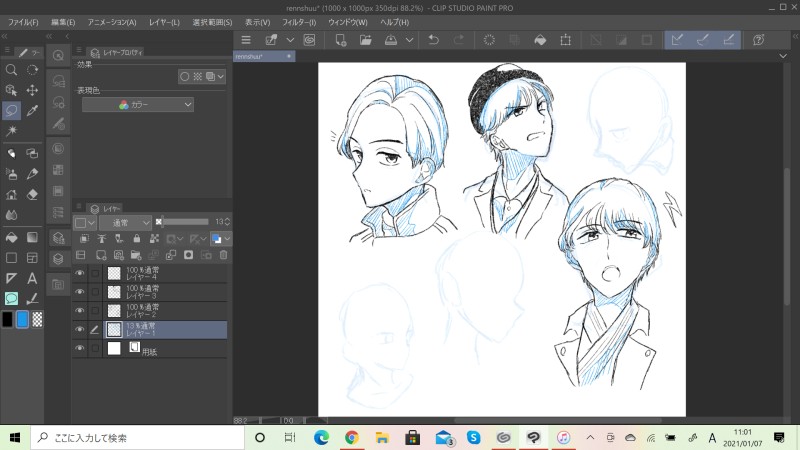Select the Correct line tool

32,298
